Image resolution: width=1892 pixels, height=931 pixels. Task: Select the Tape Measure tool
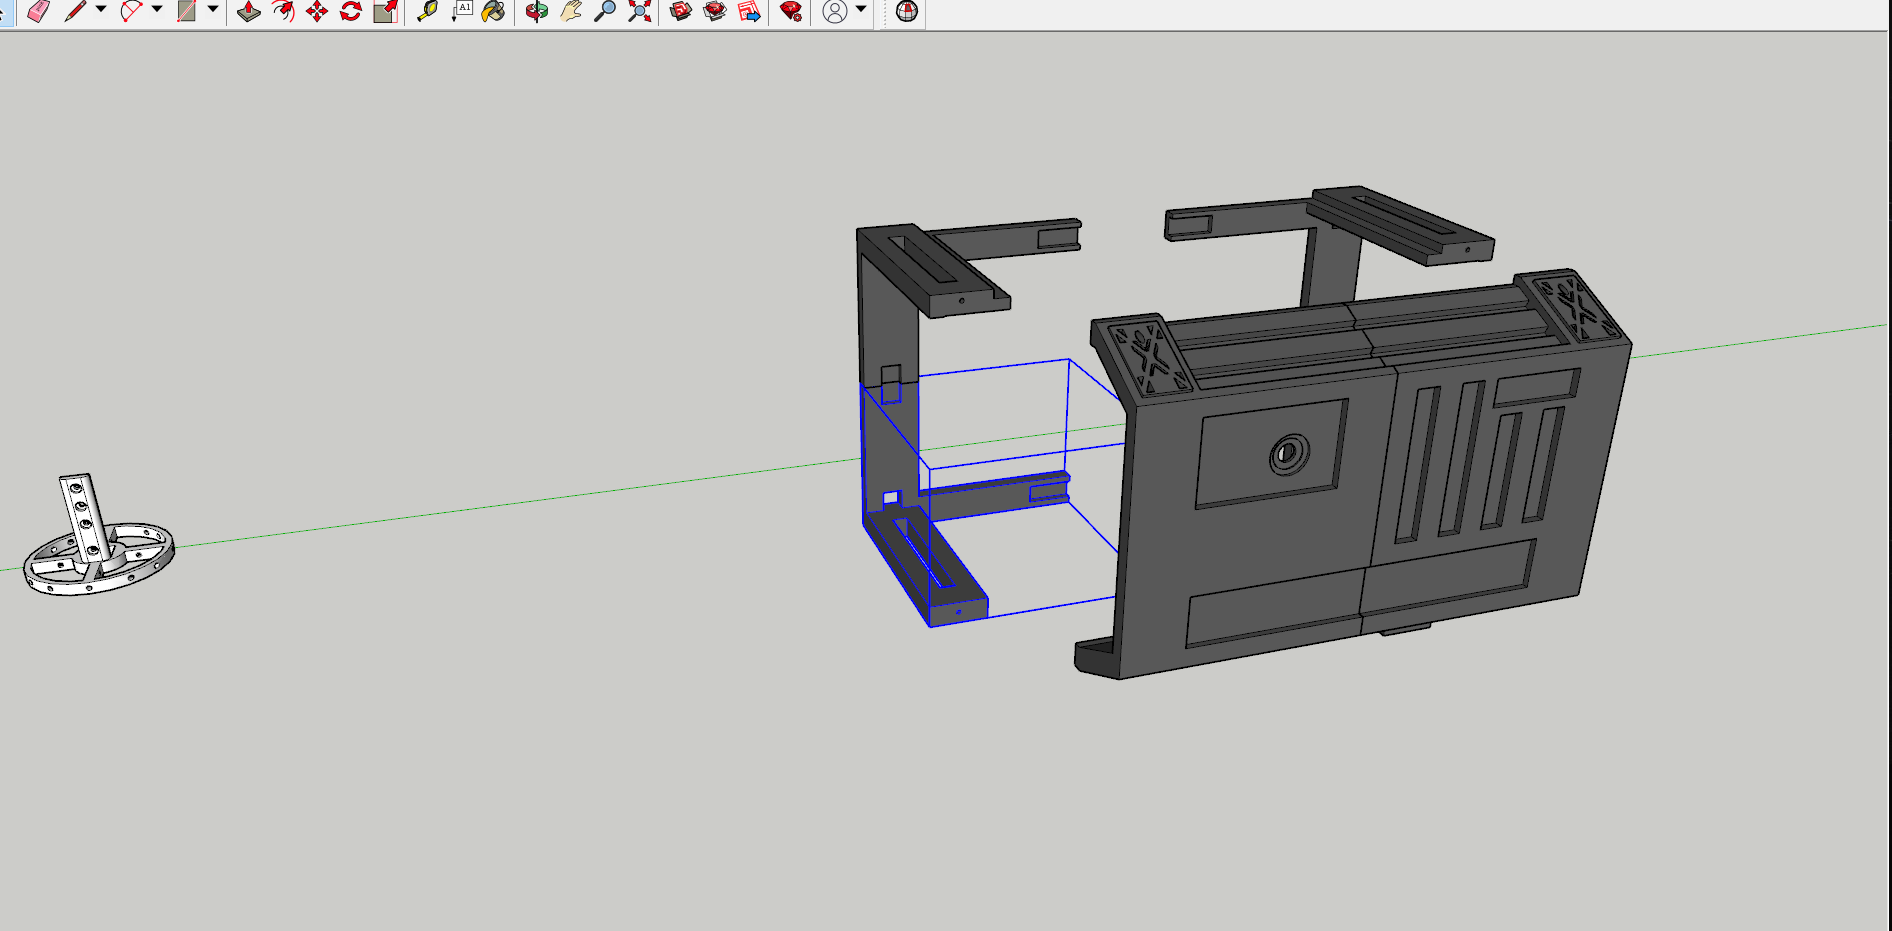coord(428,11)
